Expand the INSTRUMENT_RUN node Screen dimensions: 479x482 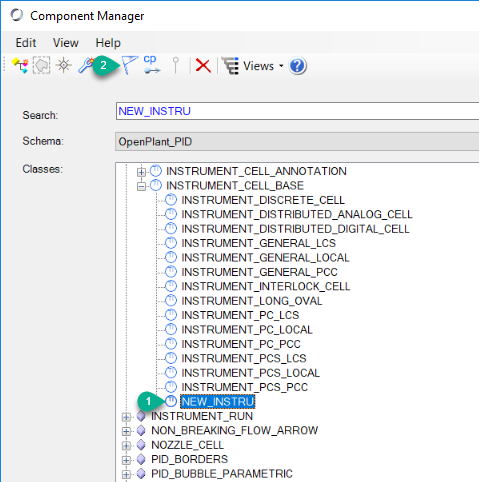pos(126,417)
